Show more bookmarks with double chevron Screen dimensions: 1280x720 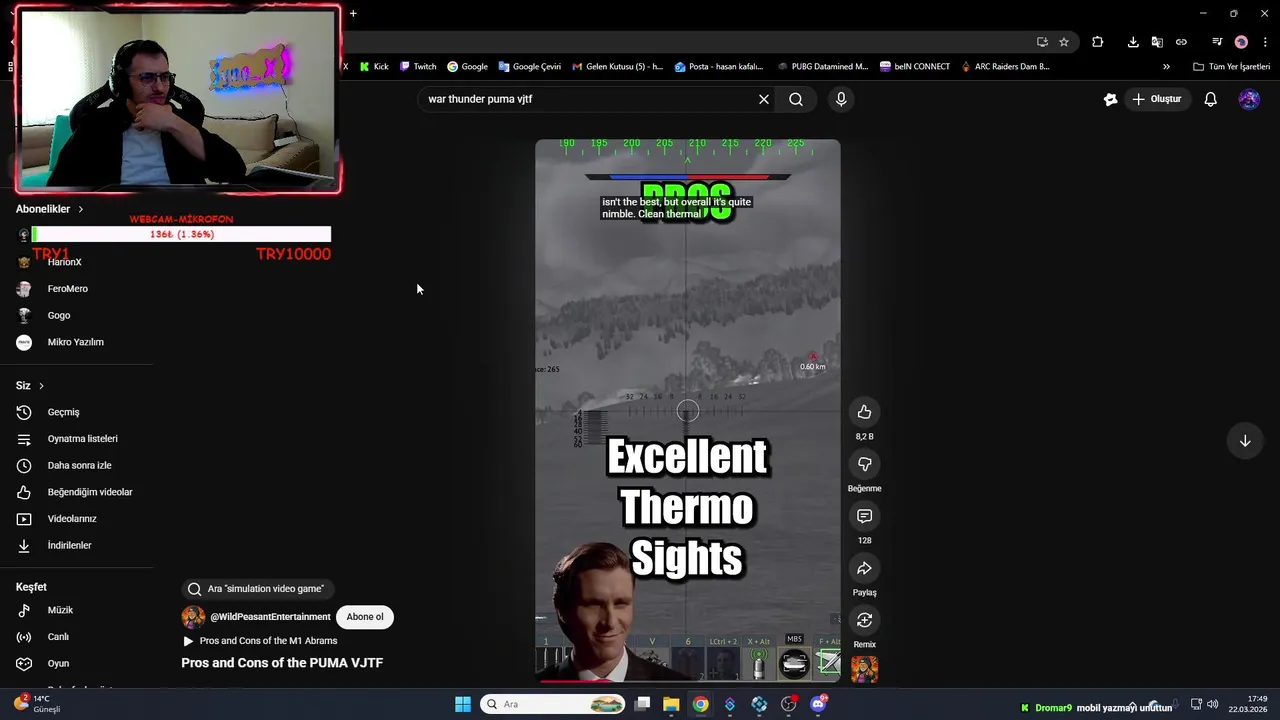[x=1166, y=67]
